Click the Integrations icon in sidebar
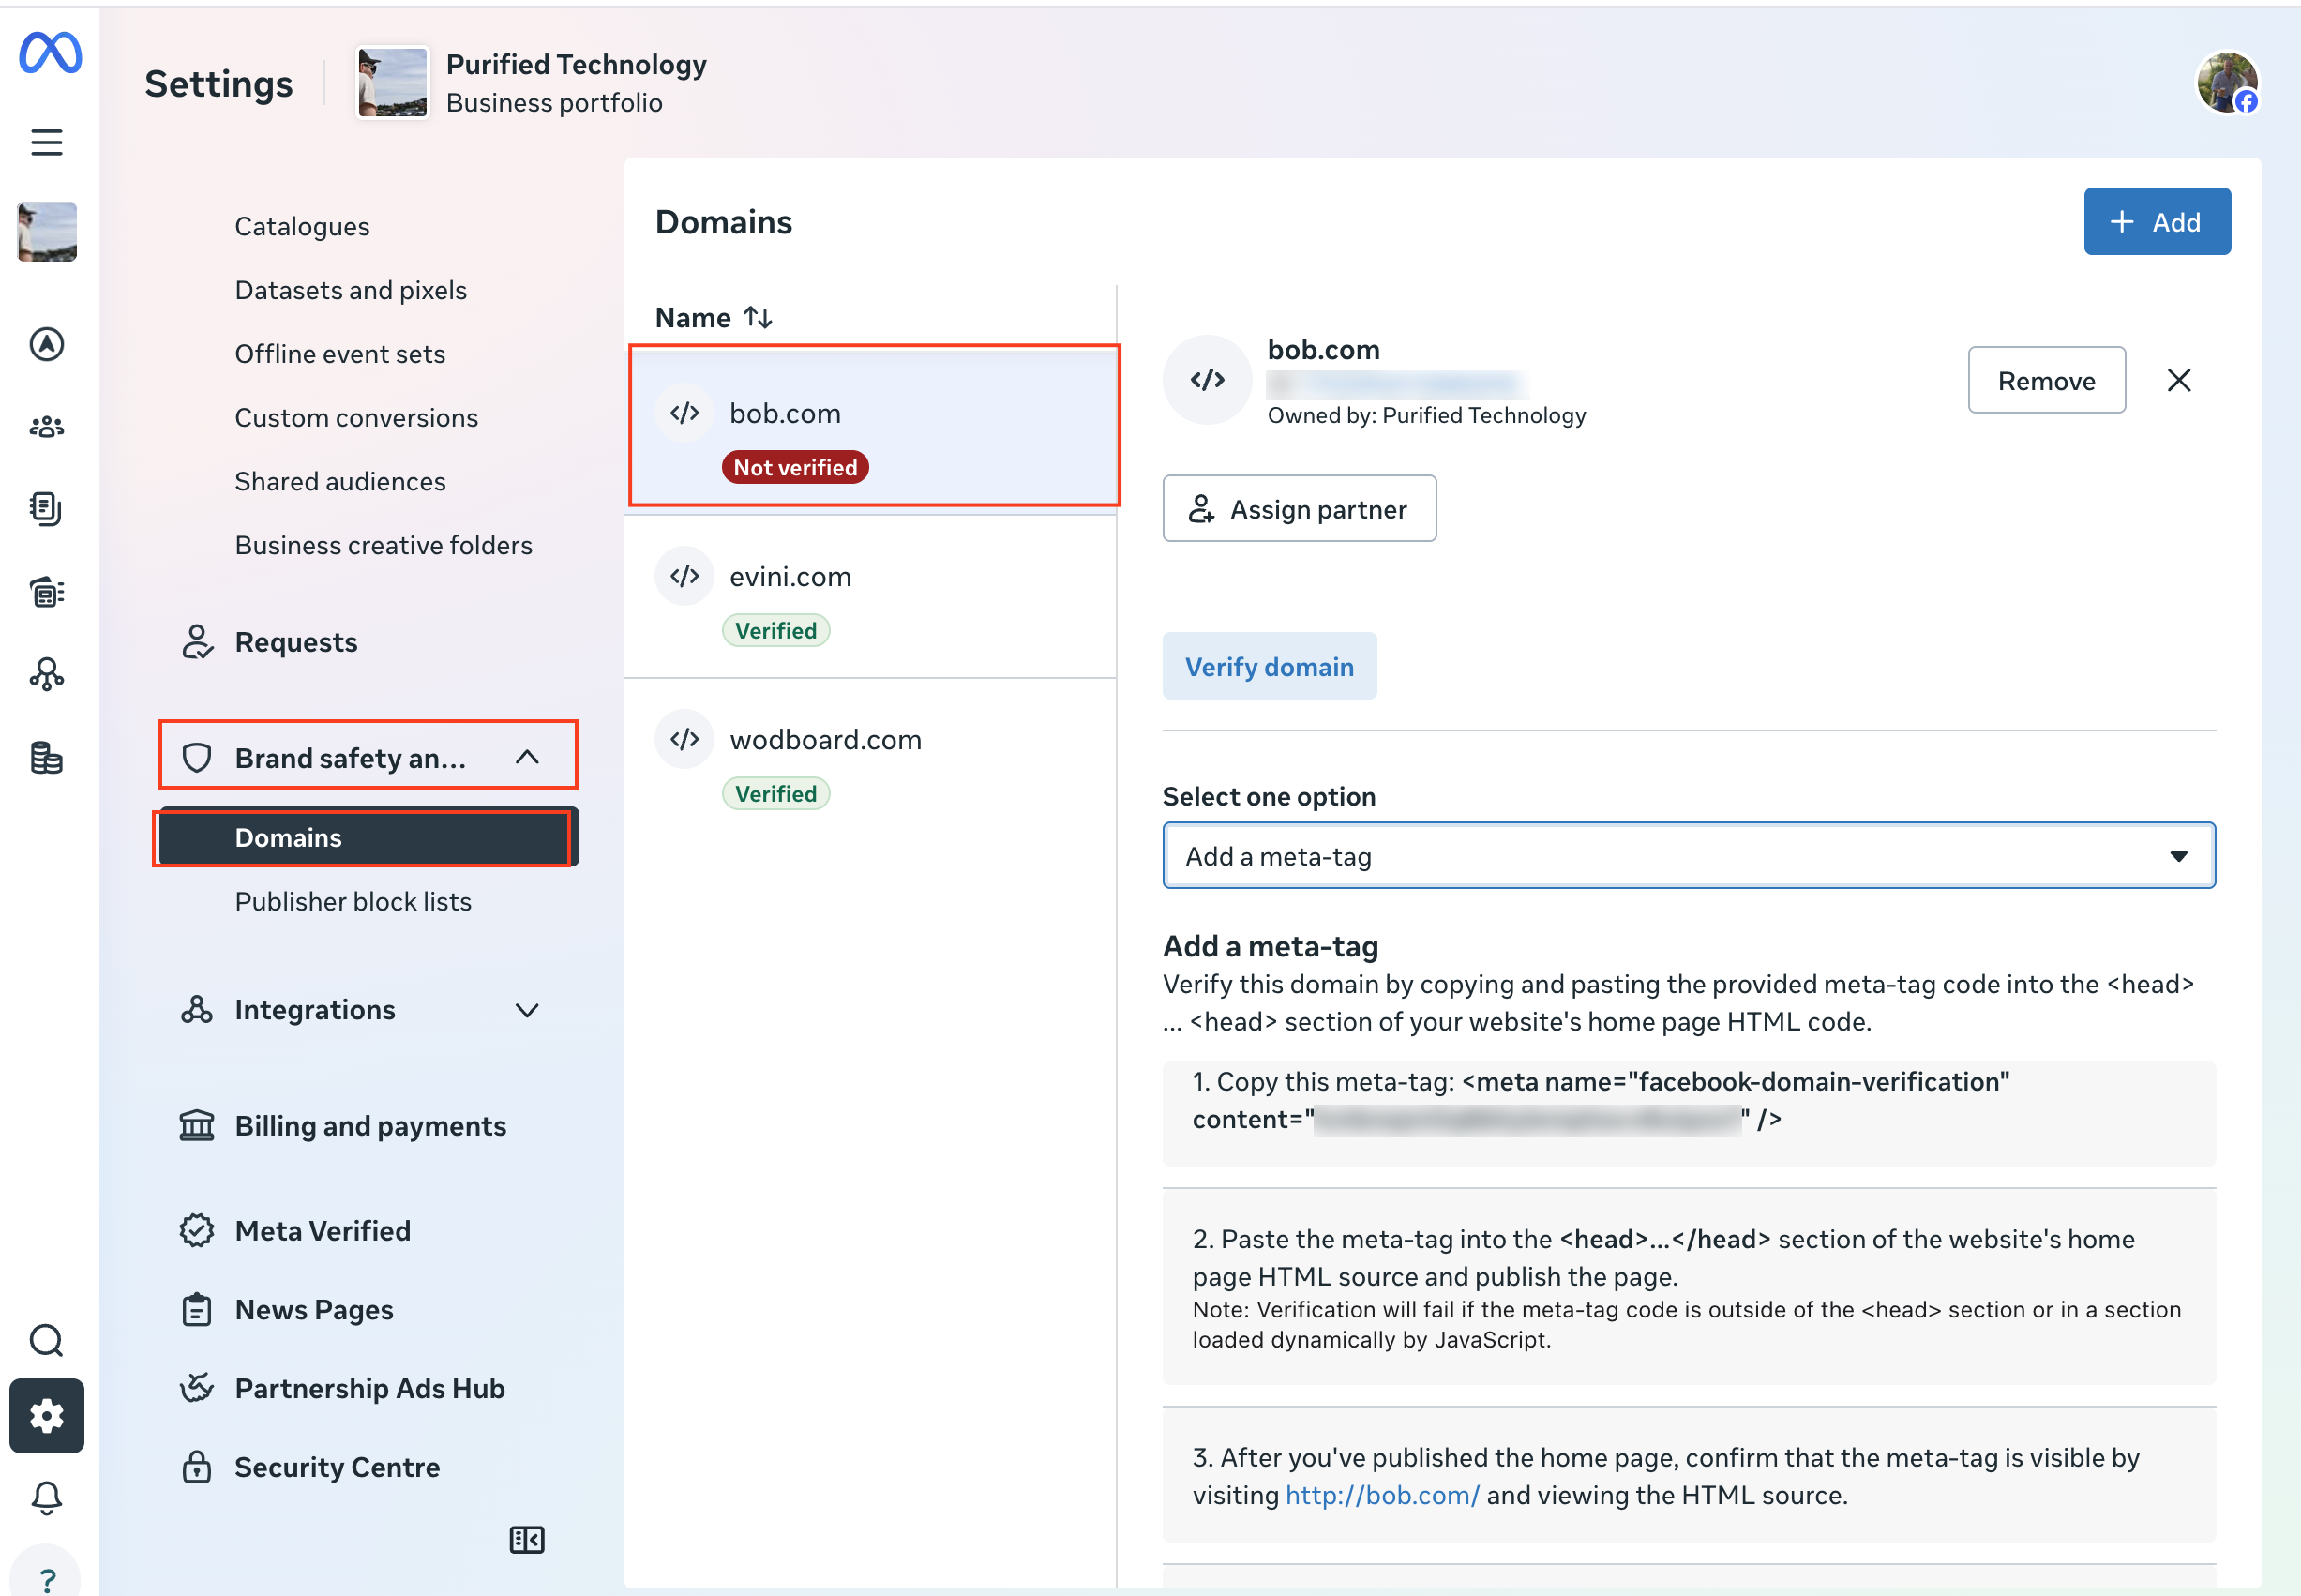Viewport: 2301px width, 1596px height. (197, 1010)
